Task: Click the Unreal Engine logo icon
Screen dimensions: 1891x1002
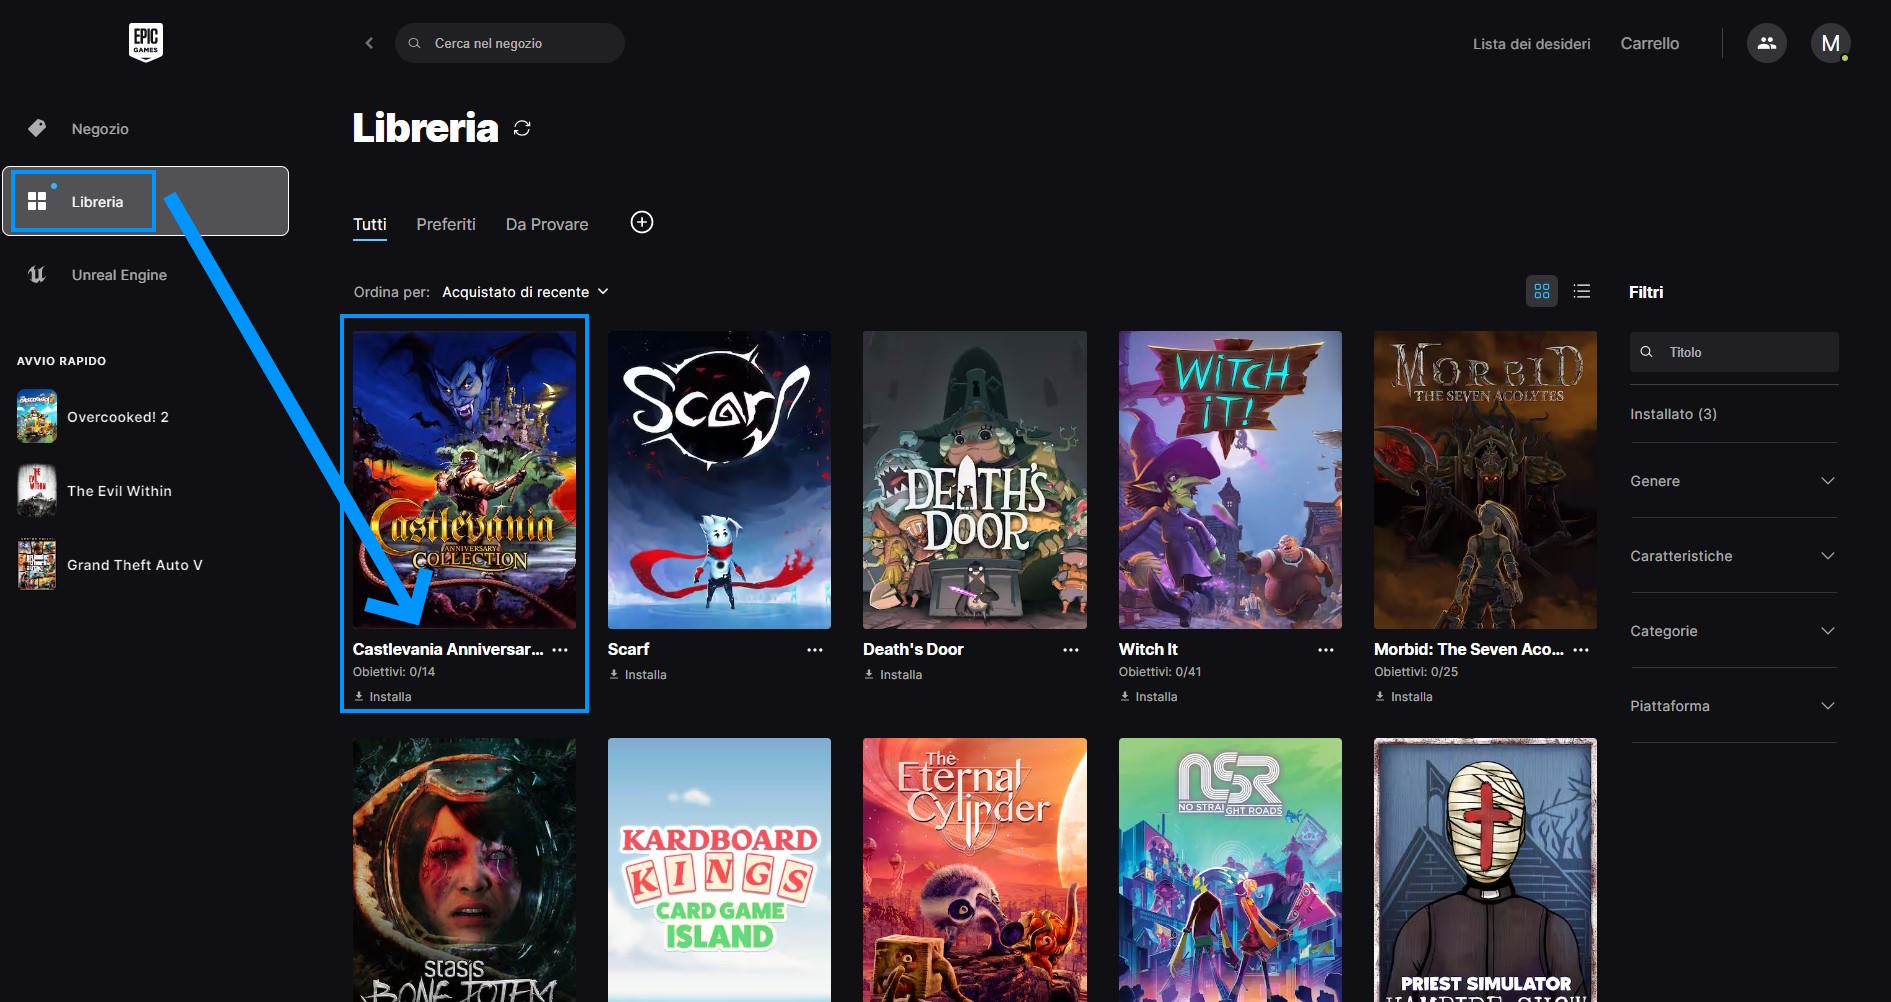Action: (x=37, y=274)
